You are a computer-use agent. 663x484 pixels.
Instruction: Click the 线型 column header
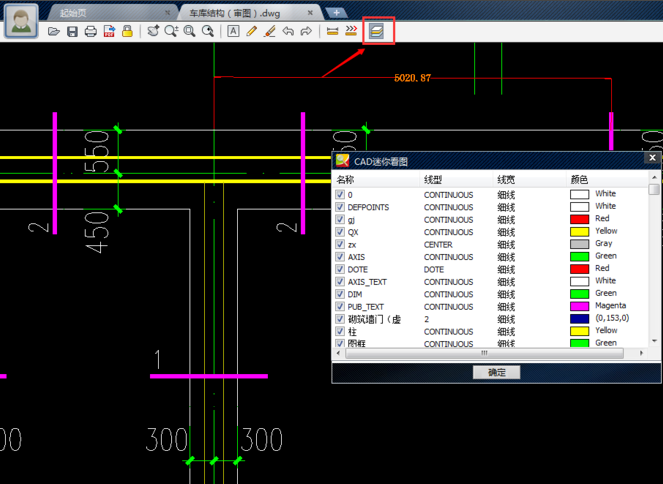tap(433, 179)
